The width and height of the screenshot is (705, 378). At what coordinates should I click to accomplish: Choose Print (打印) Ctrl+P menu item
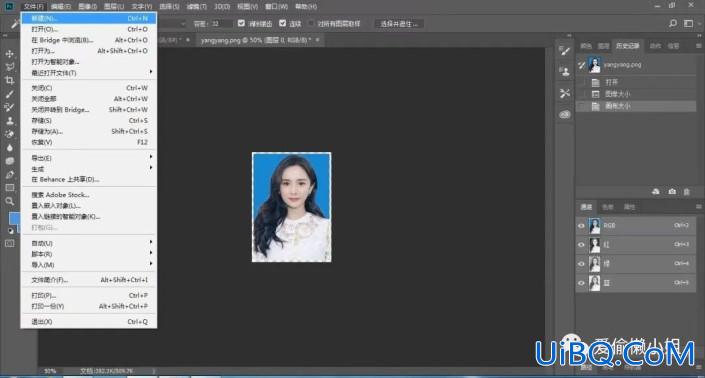pos(89,295)
